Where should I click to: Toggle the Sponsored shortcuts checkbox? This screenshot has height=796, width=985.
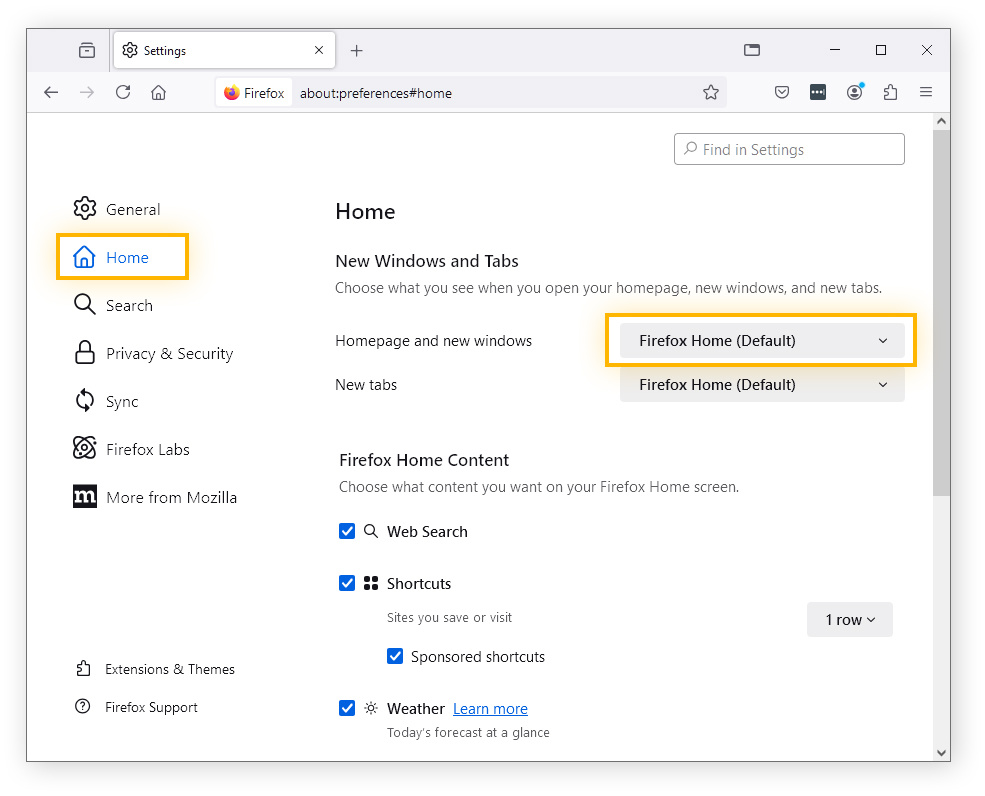pos(395,657)
